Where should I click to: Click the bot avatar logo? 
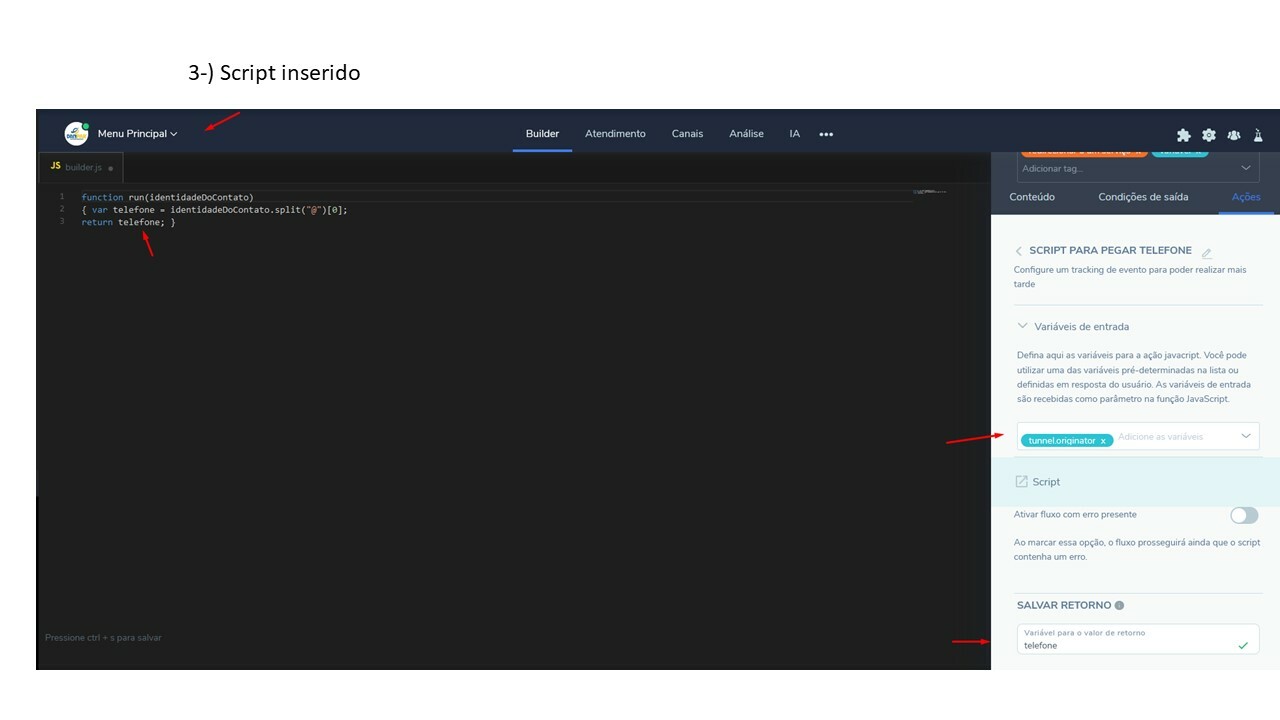[77, 133]
